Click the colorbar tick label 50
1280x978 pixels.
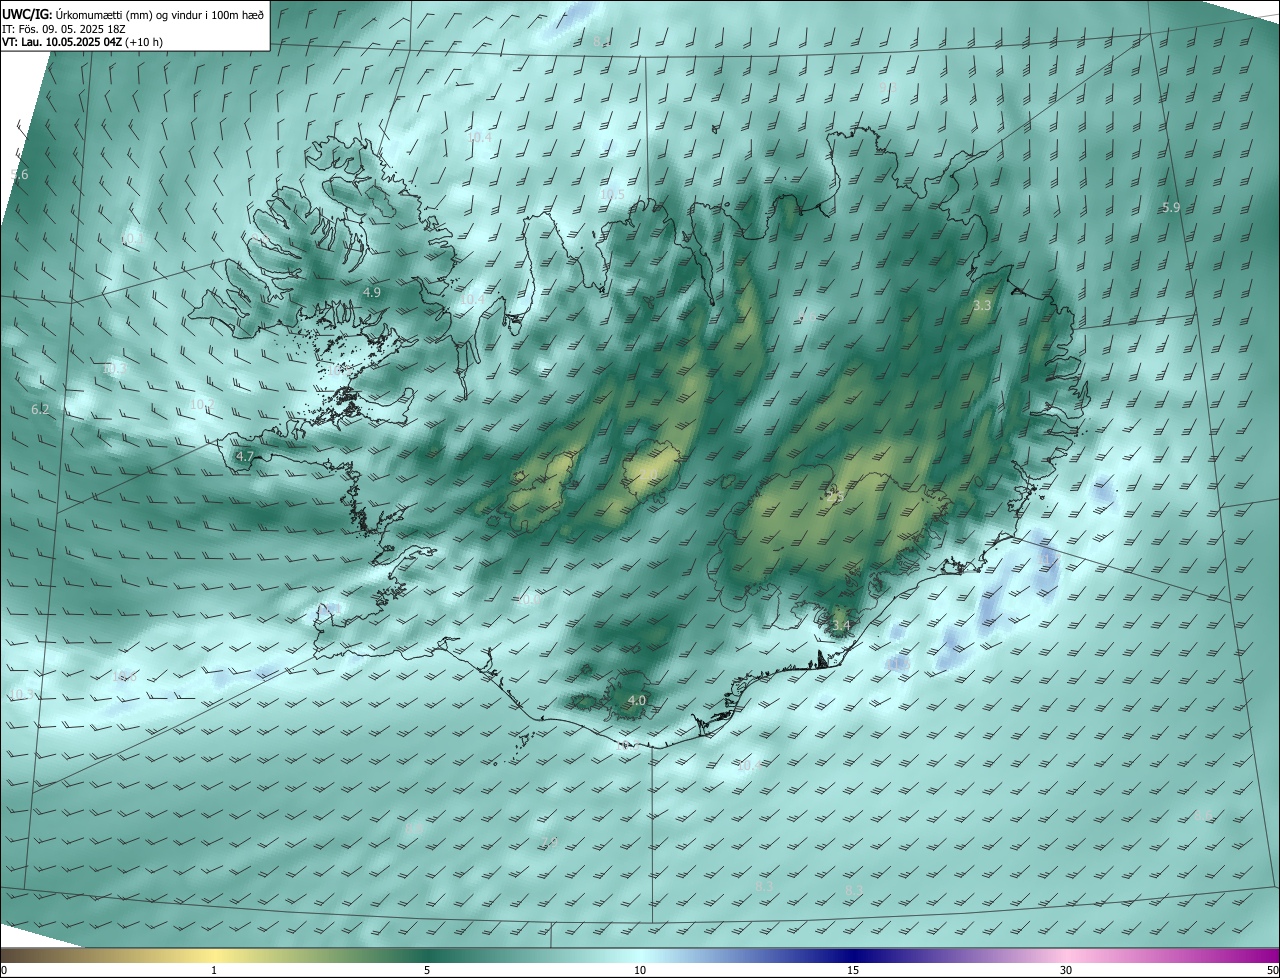[x=1272, y=970]
